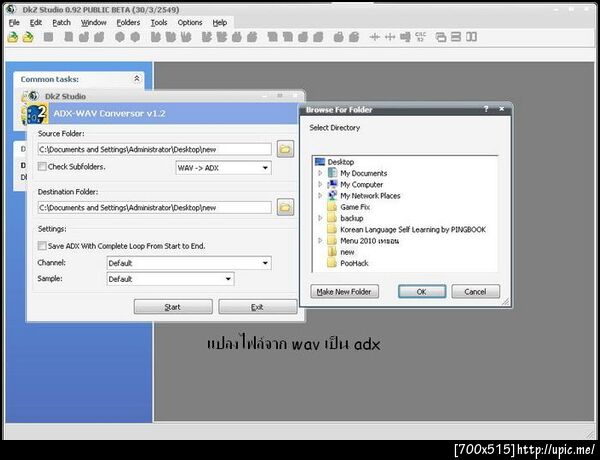Click into the Destination Folder path field
The image size is (600, 460).
pos(155,207)
